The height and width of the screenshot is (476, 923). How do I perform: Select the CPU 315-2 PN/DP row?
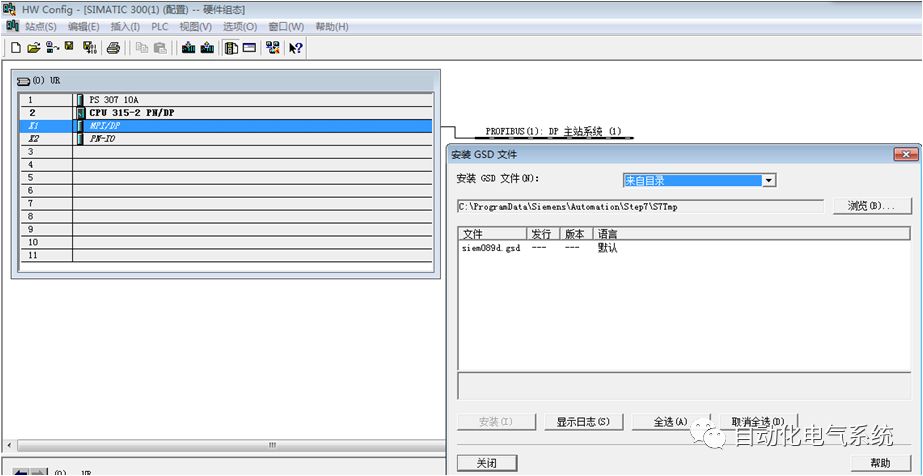click(x=226, y=113)
